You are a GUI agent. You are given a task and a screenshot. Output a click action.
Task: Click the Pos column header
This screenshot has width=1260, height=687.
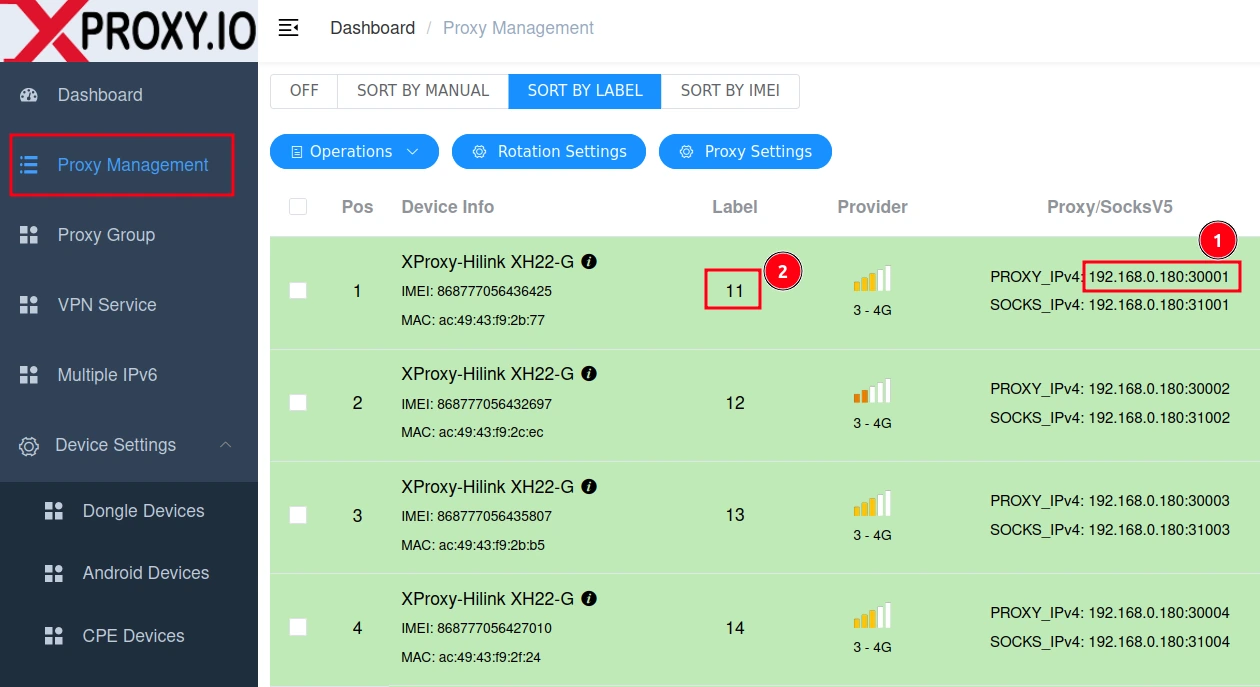pos(357,207)
